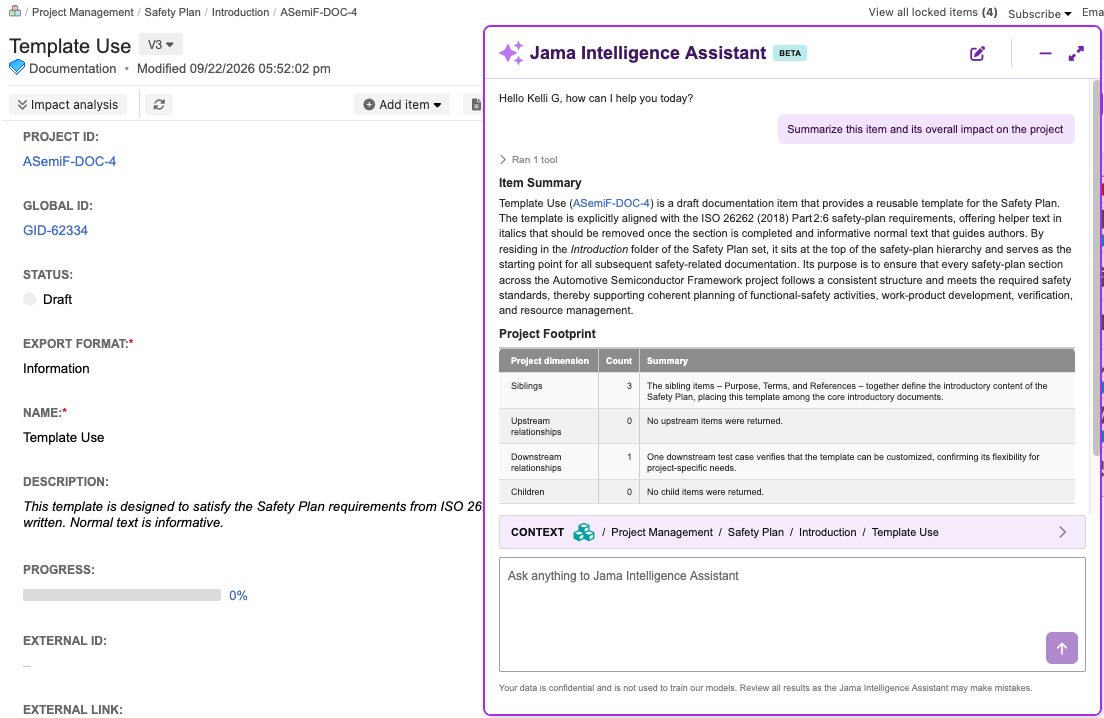Image resolution: width=1104 pixels, height=718 pixels.
Task: Click the document icon right of Add item
Action: pyautogui.click(x=476, y=104)
